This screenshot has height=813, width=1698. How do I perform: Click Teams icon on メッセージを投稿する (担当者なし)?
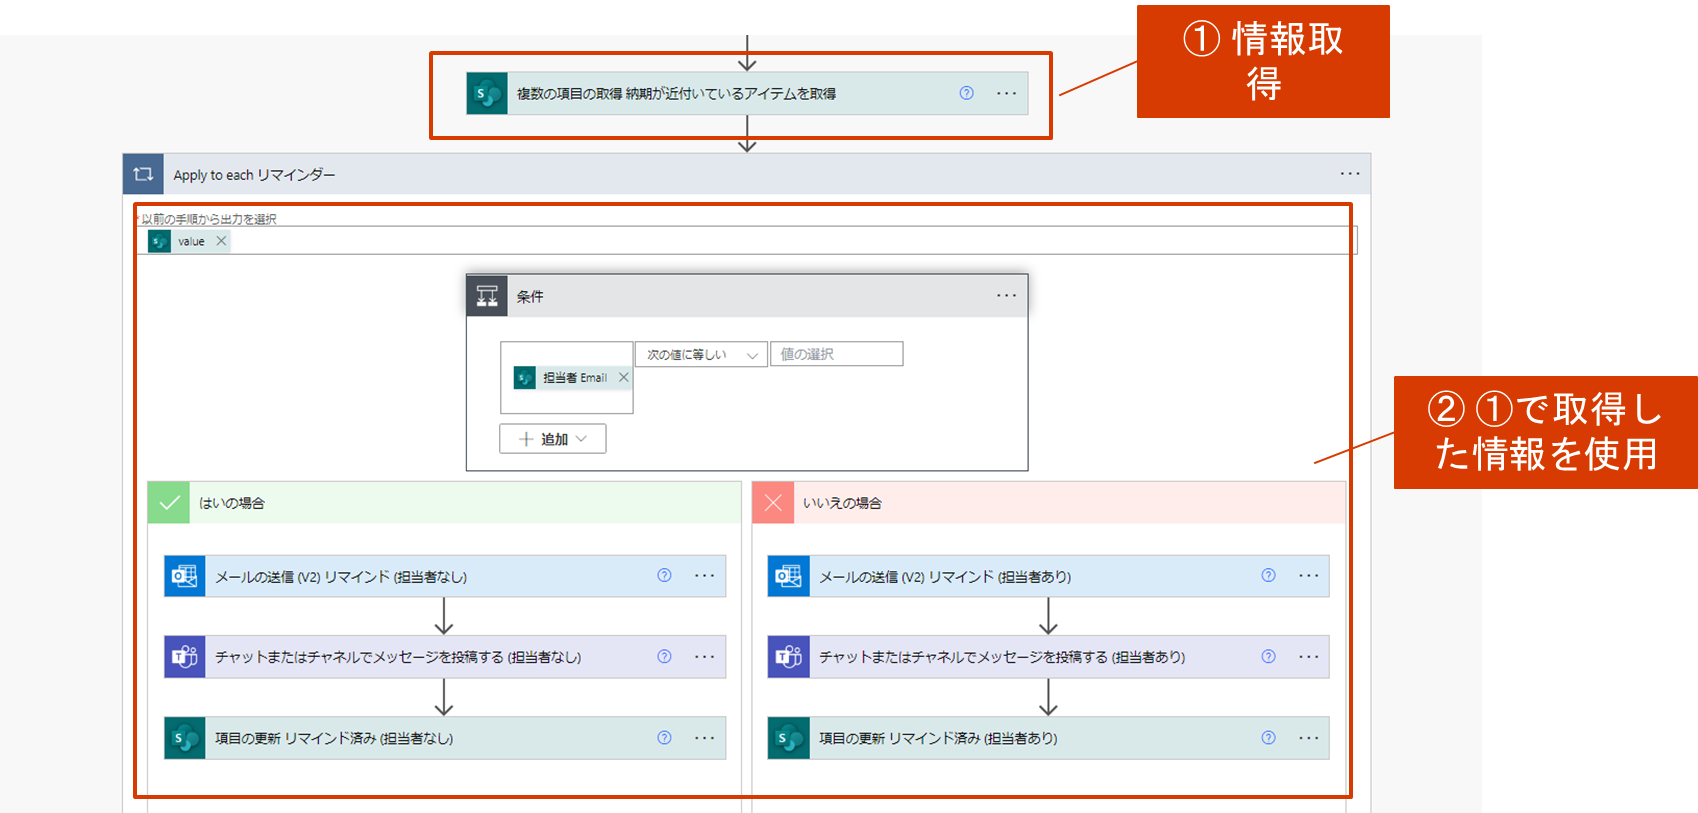185,657
